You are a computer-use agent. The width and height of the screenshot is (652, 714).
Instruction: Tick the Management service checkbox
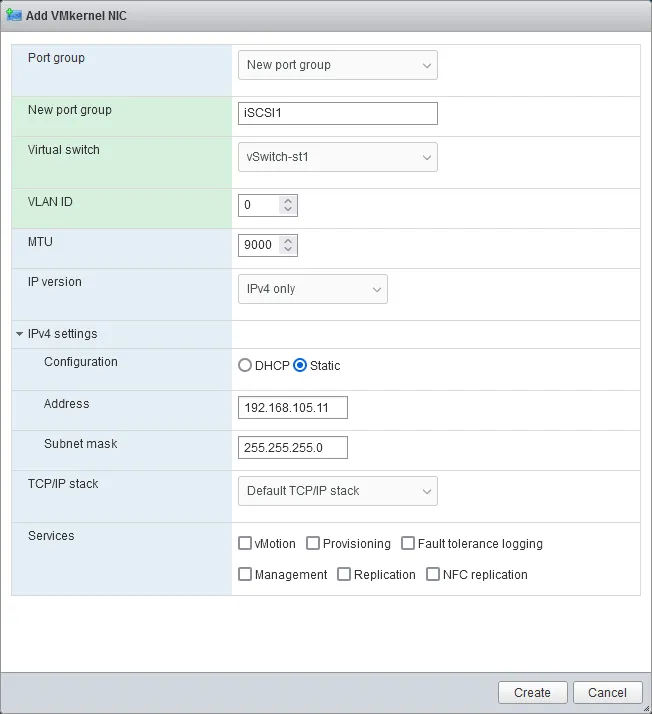(x=245, y=575)
